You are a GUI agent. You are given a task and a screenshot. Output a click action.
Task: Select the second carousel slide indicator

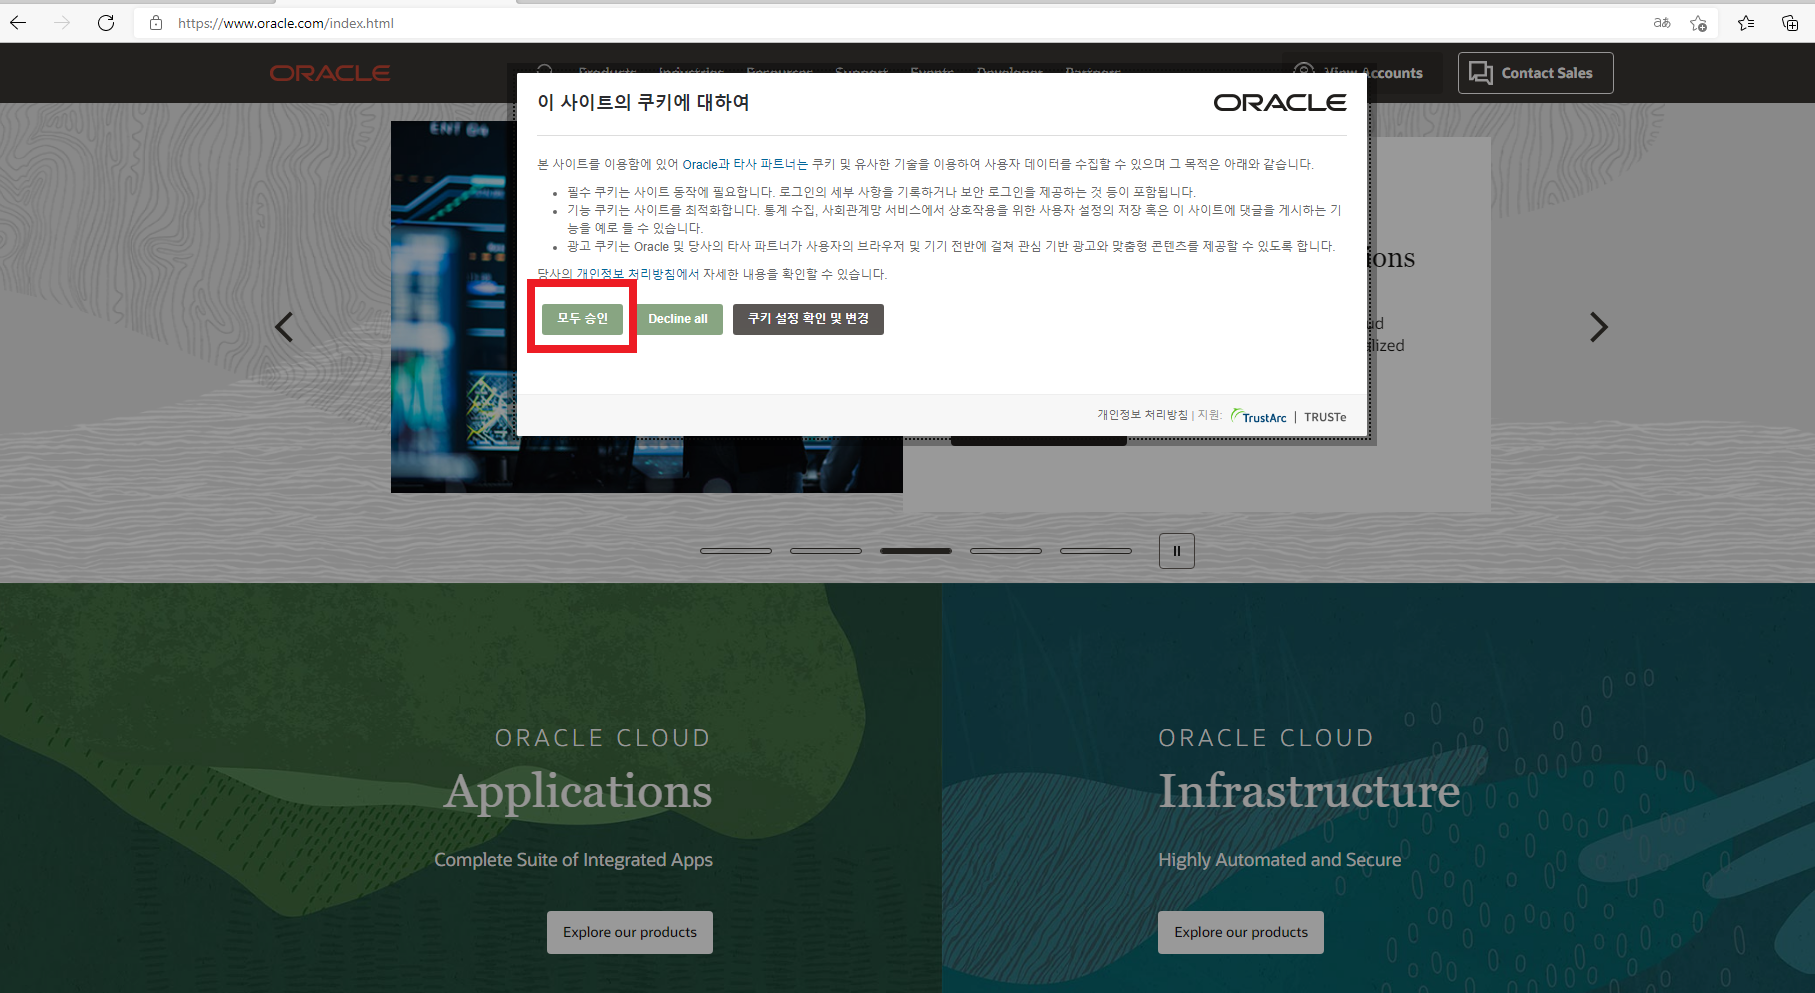pos(826,551)
